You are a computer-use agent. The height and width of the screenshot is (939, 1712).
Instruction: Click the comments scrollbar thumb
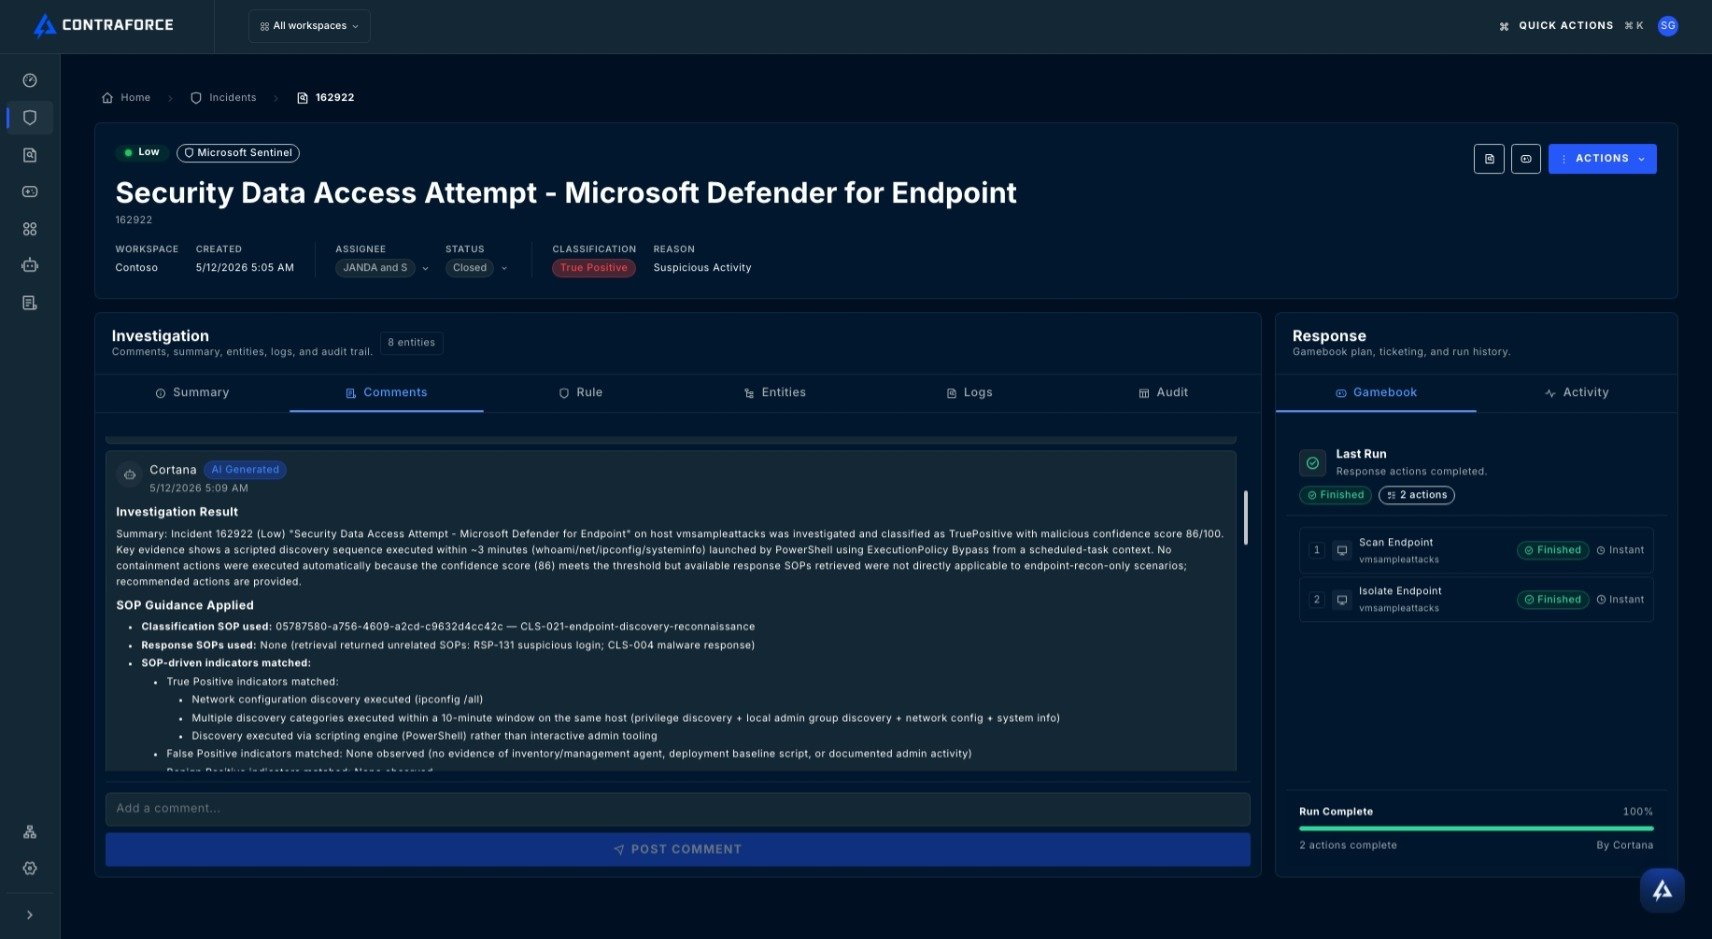pos(1245,517)
